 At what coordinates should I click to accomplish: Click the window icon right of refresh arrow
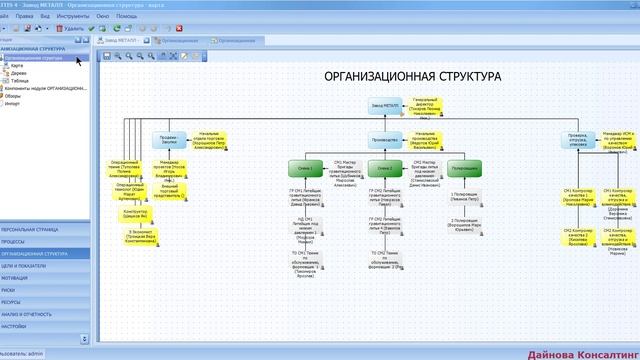coord(128,29)
